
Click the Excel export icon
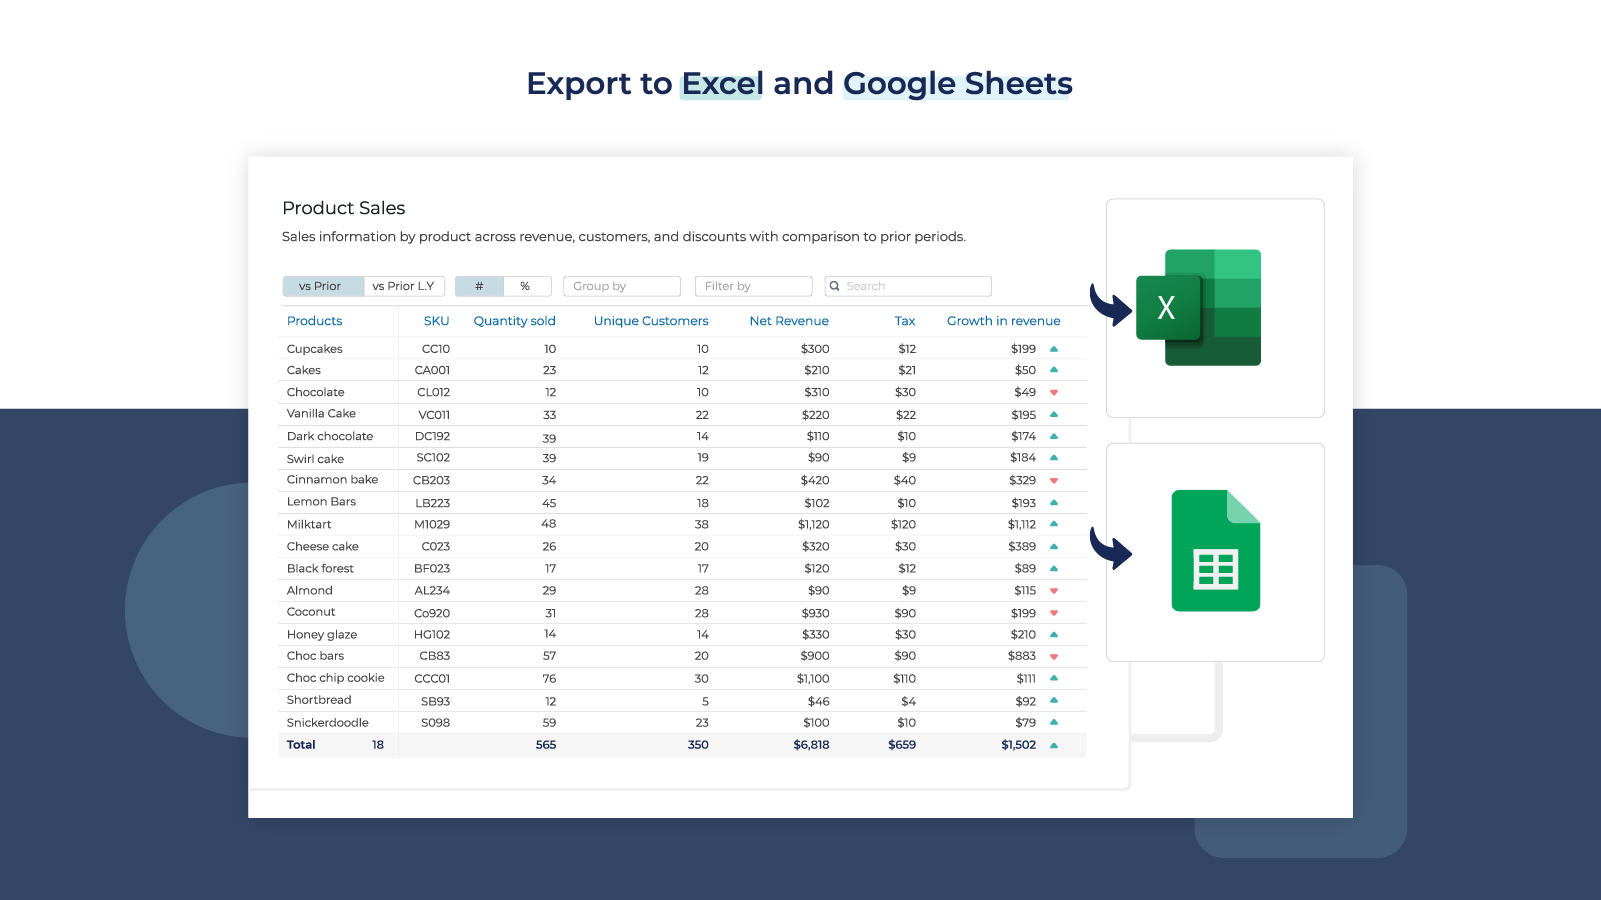coord(1199,307)
